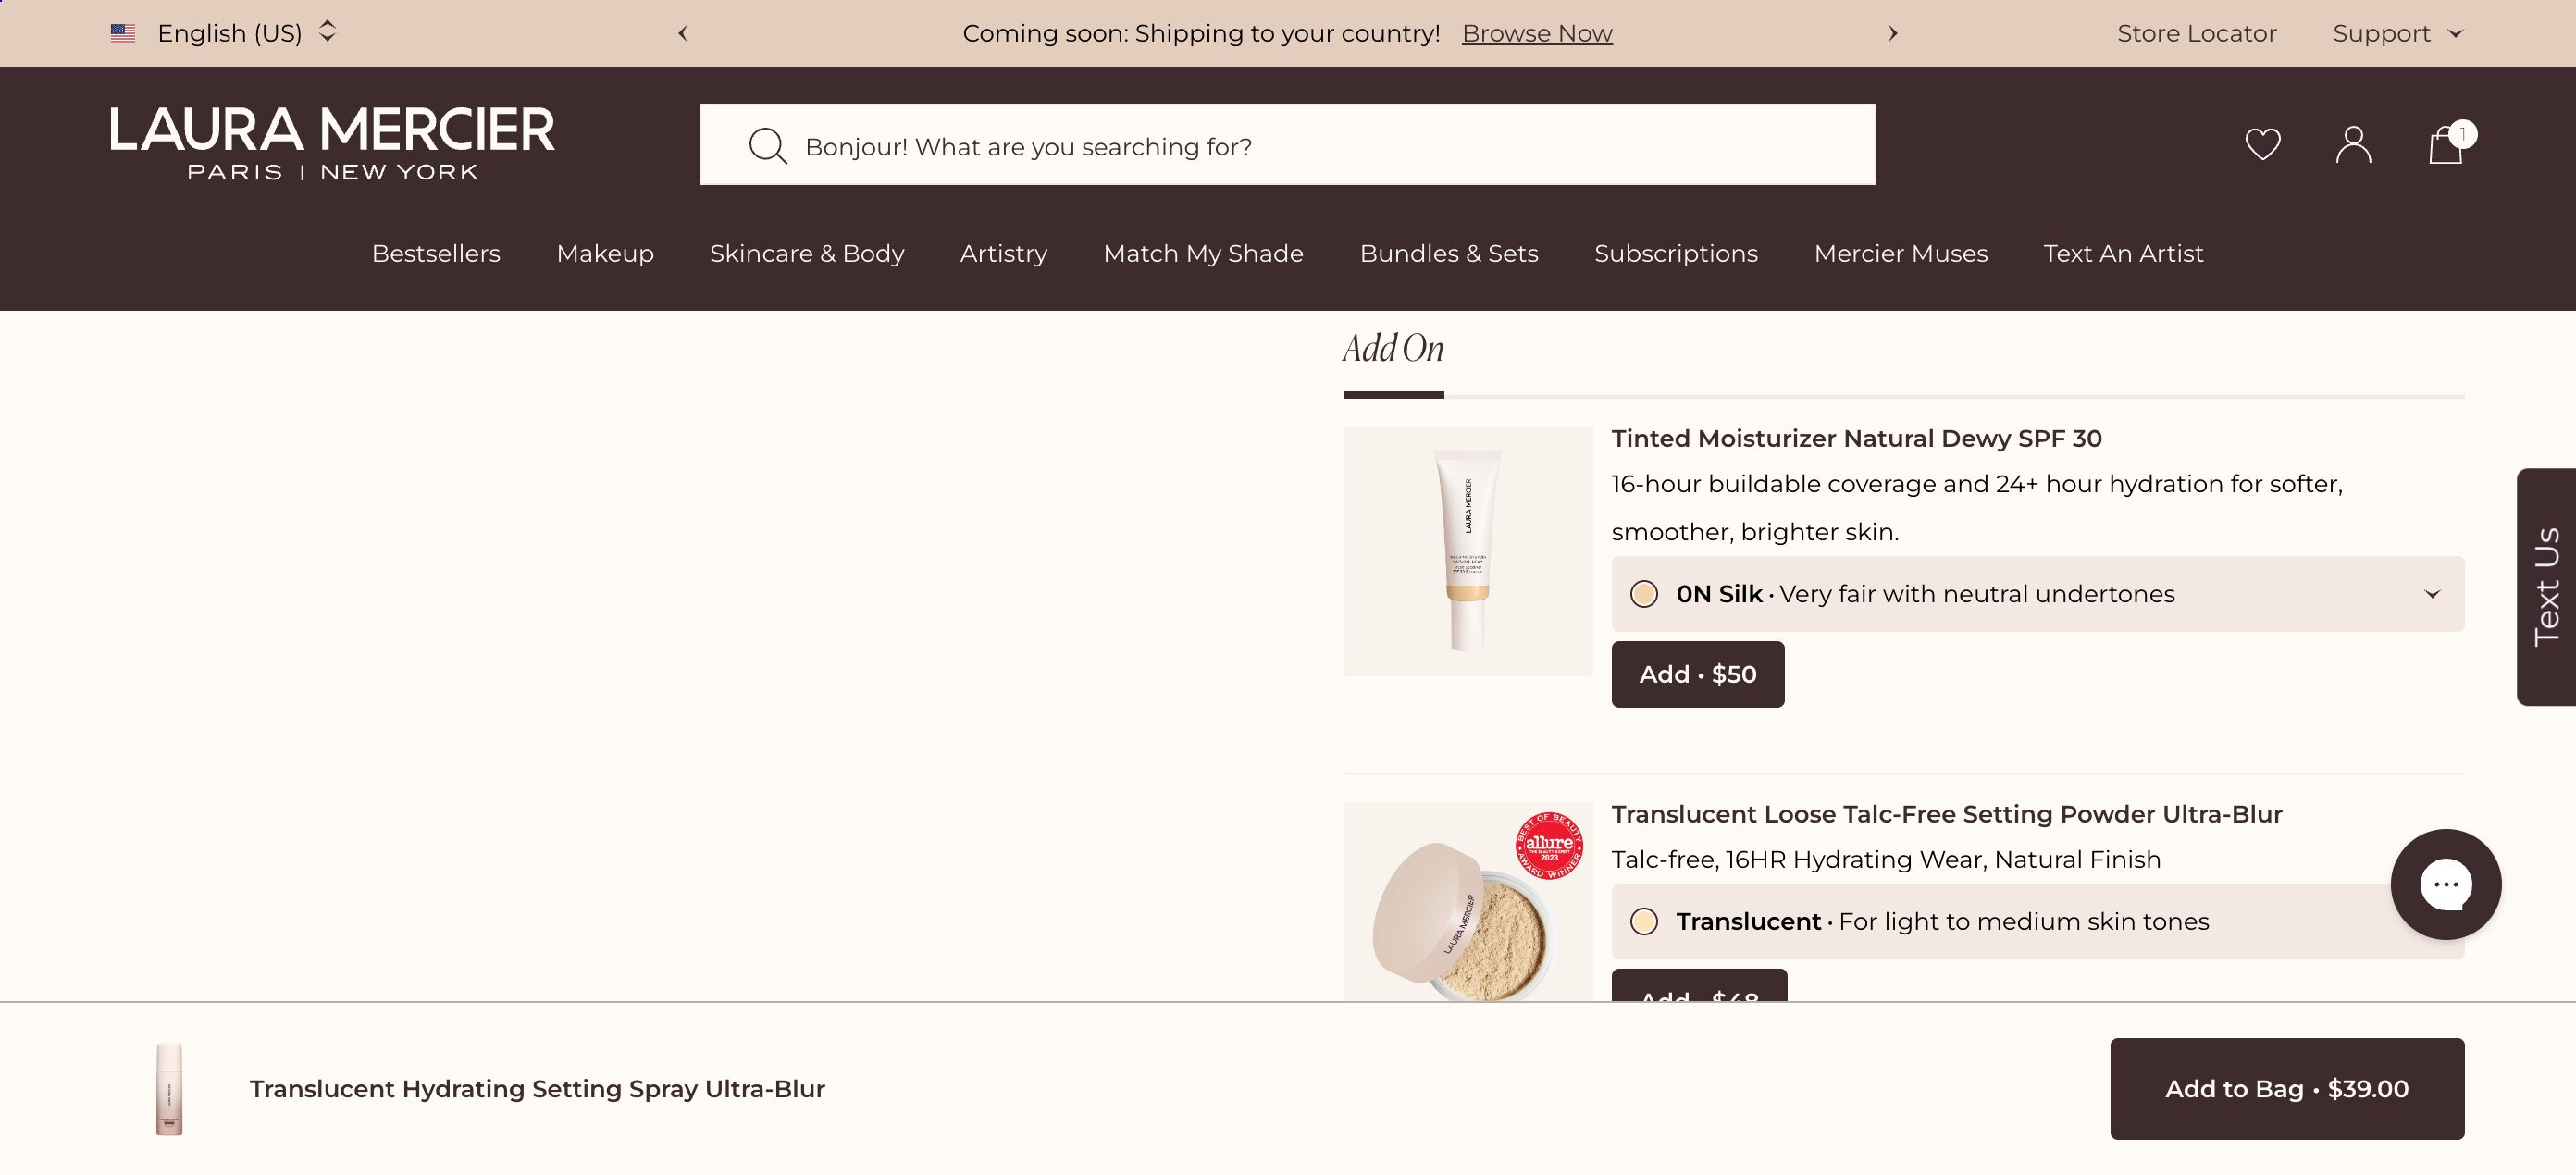Open Bestsellers menu
This screenshot has height=1175, width=2576.
[436, 254]
